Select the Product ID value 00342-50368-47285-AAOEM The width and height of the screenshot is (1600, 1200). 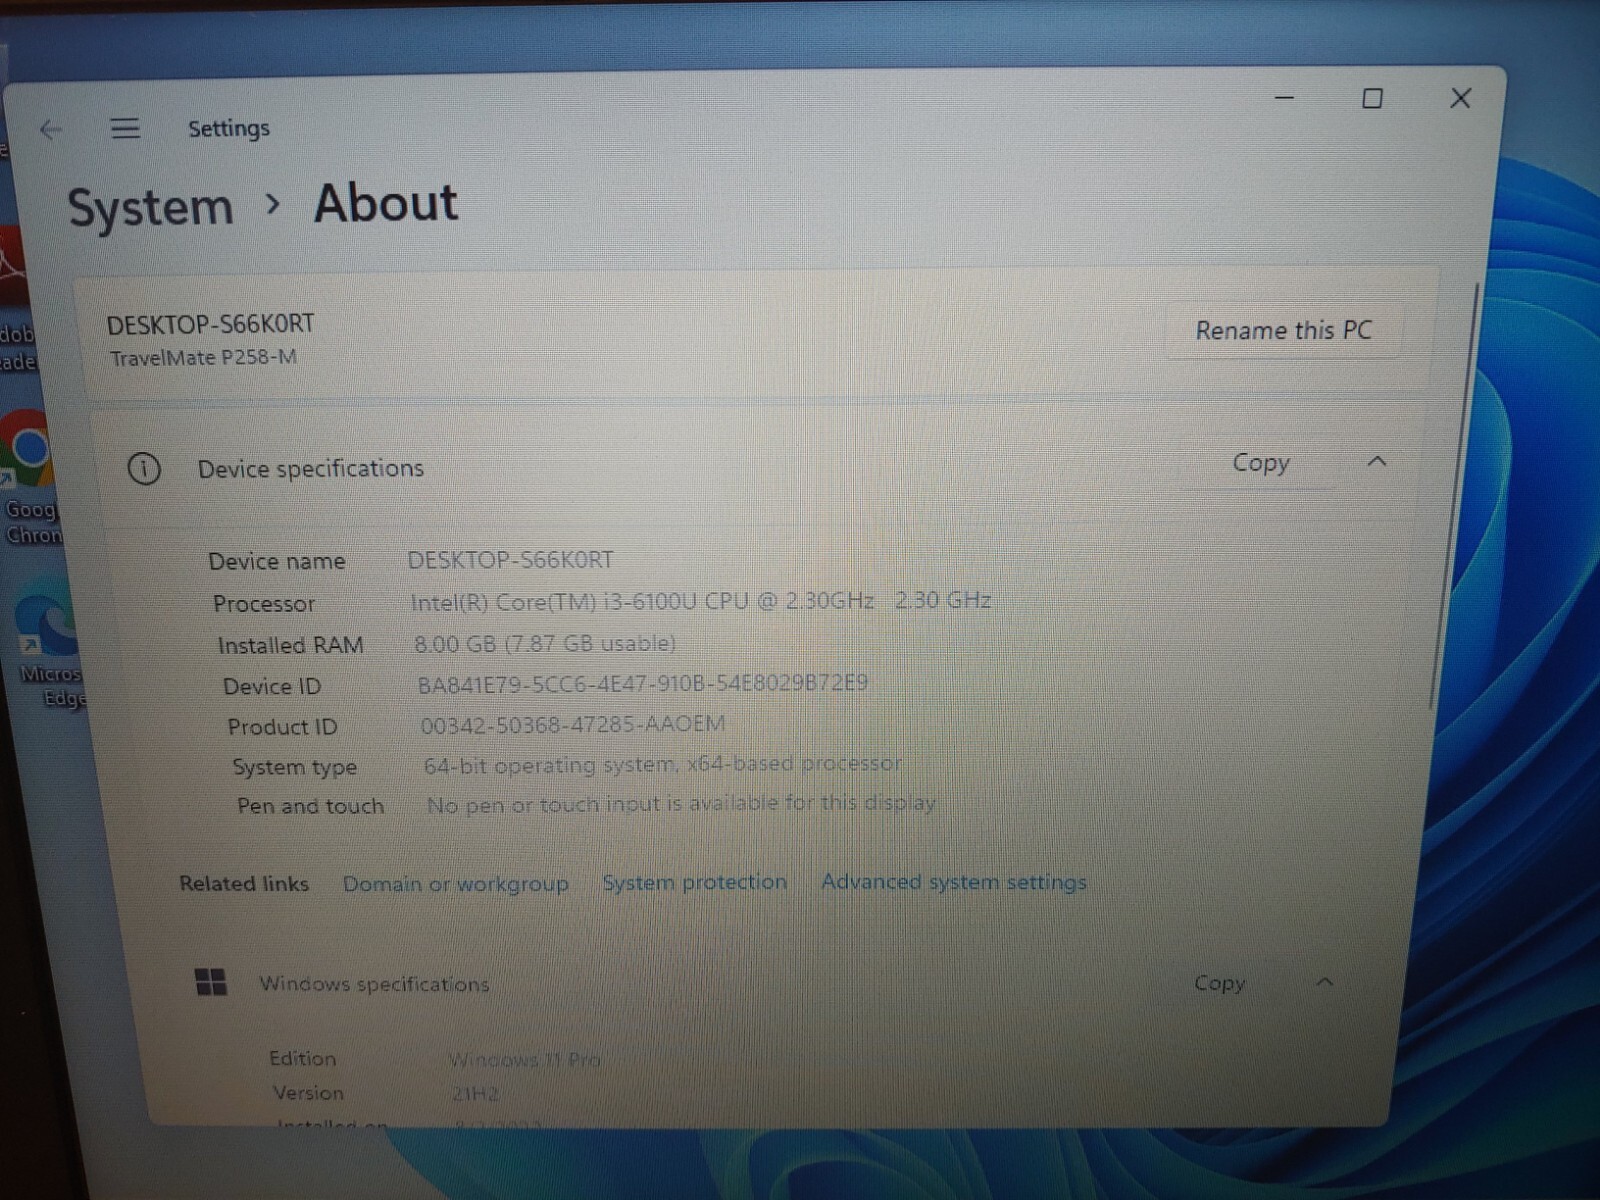[572, 724]
